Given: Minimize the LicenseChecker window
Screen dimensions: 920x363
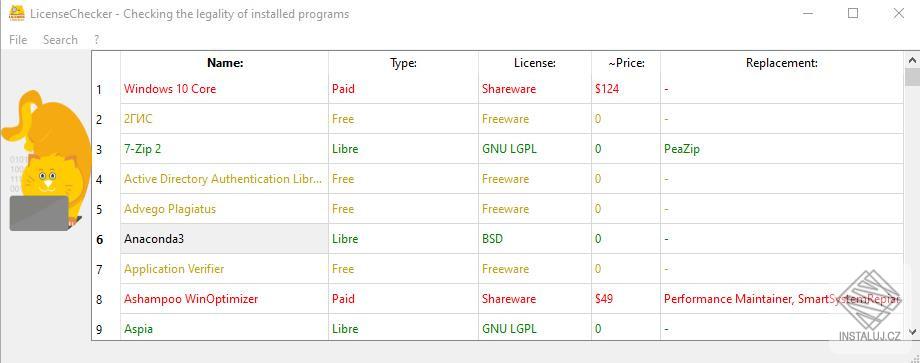Looking at the screenshot, I should (x=807, y=13).
